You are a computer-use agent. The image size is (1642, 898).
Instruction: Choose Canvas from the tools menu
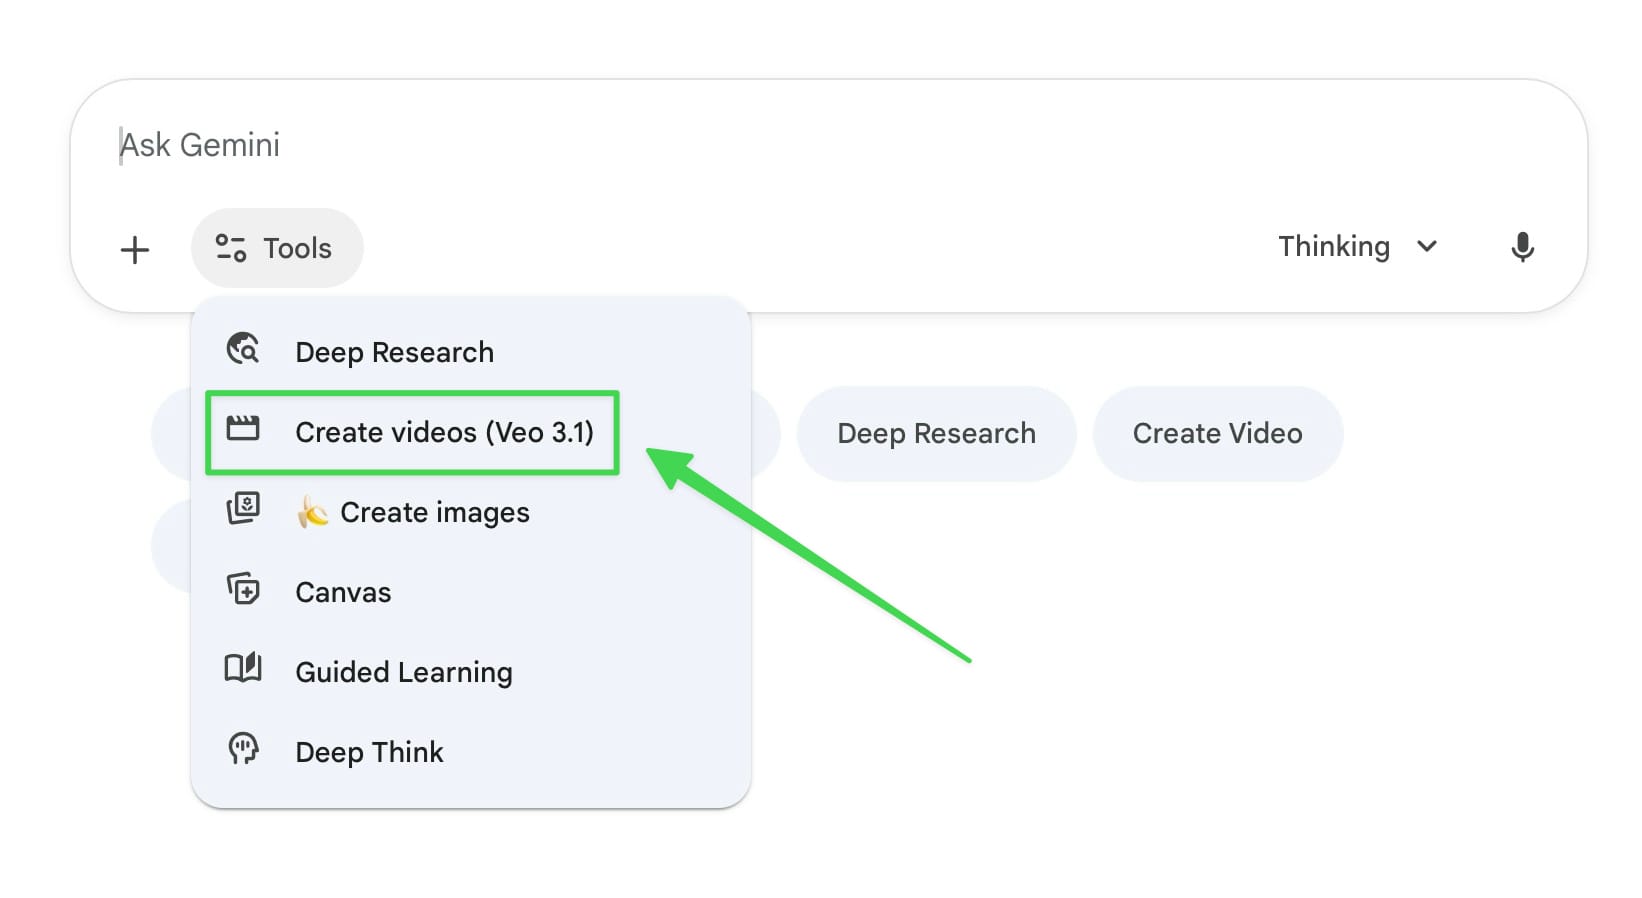[470, 592]
